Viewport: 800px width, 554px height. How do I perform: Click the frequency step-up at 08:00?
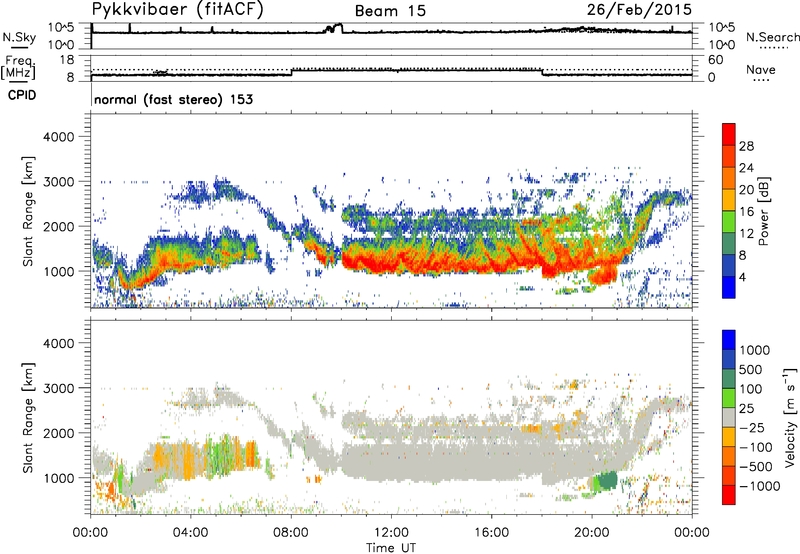pyautogui.click(x=292, y=72)
